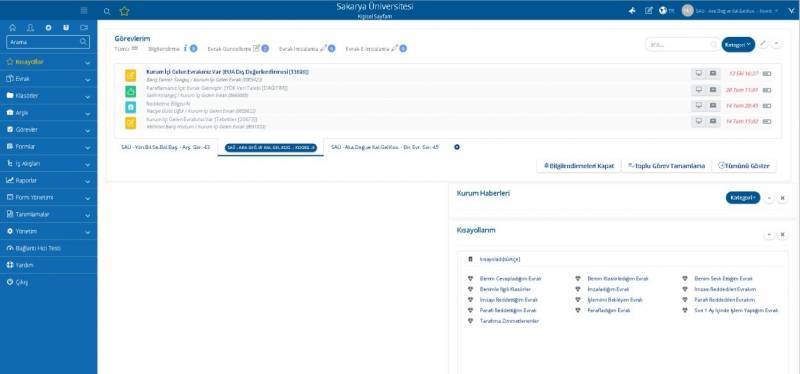This screenshot has height=374, width=800.
Task: Click the monitor icon in the 12 Eki 16:27 row
Action: point(699,74)
